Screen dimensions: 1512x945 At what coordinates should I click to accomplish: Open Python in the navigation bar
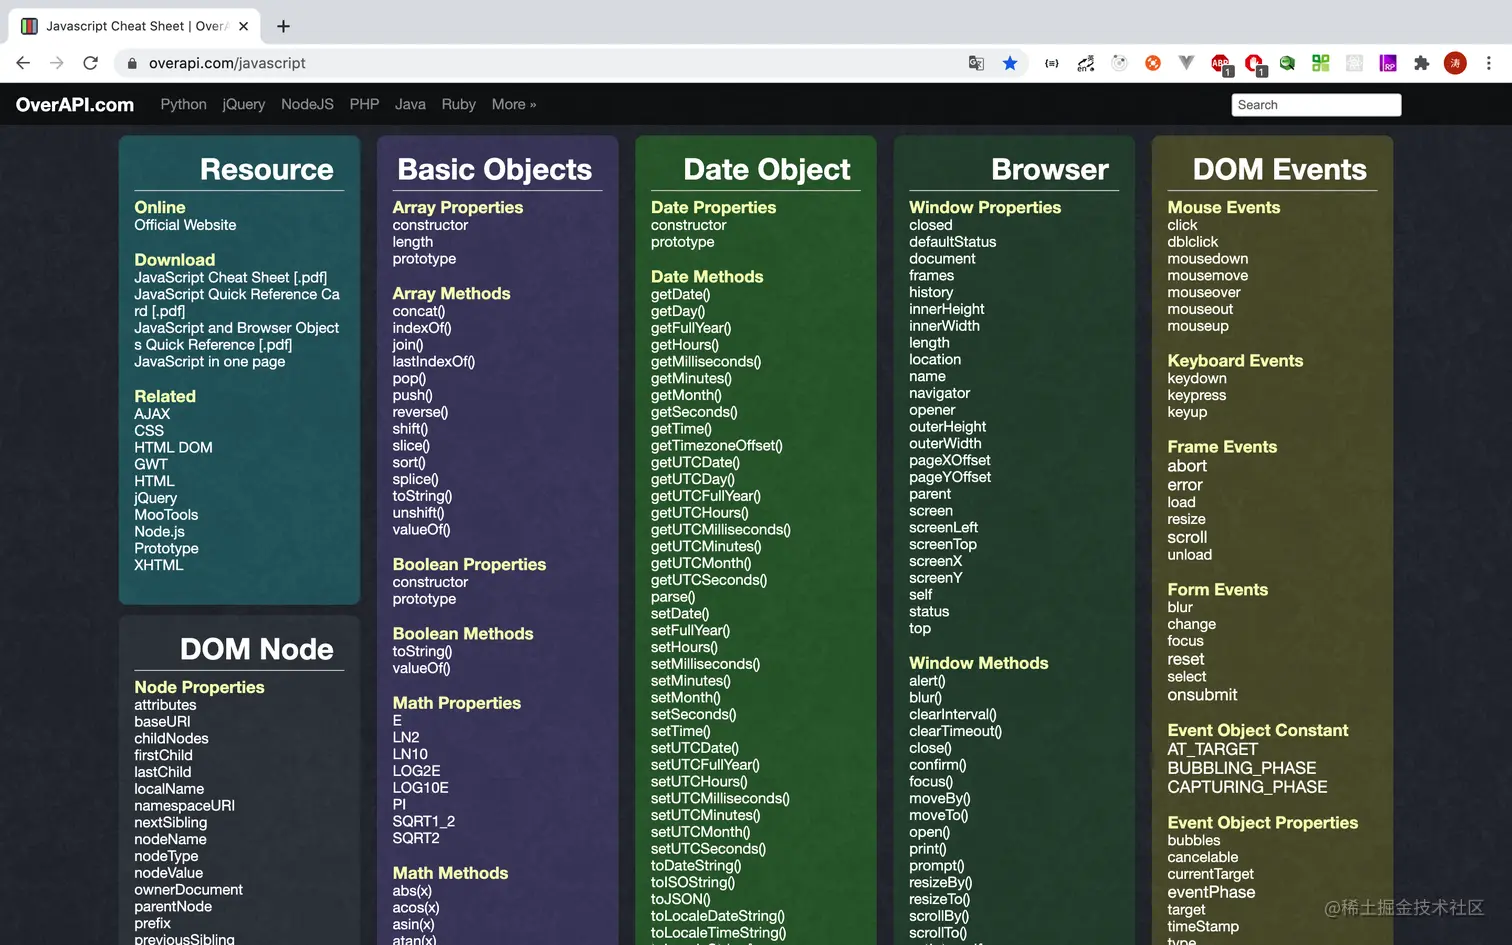point(184,104)
